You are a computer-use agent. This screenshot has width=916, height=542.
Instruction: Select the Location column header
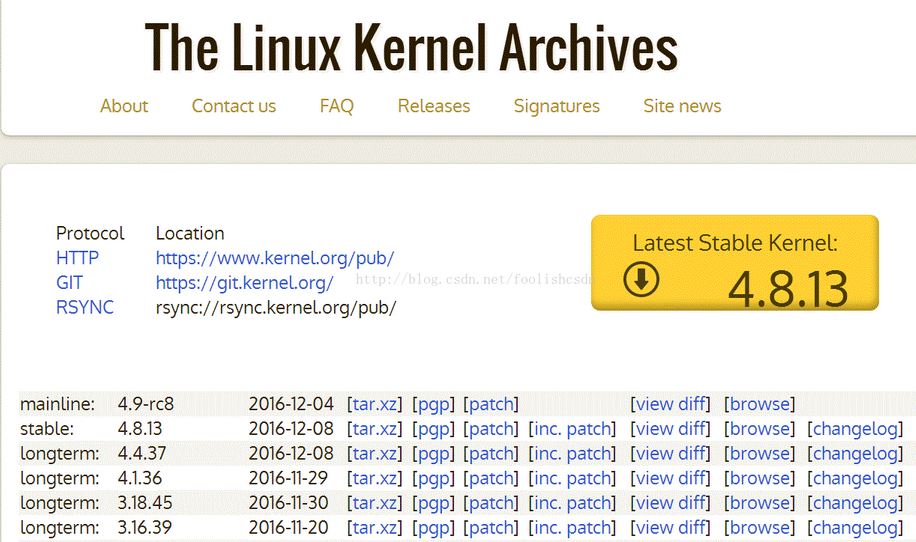[x=190, y=233]
